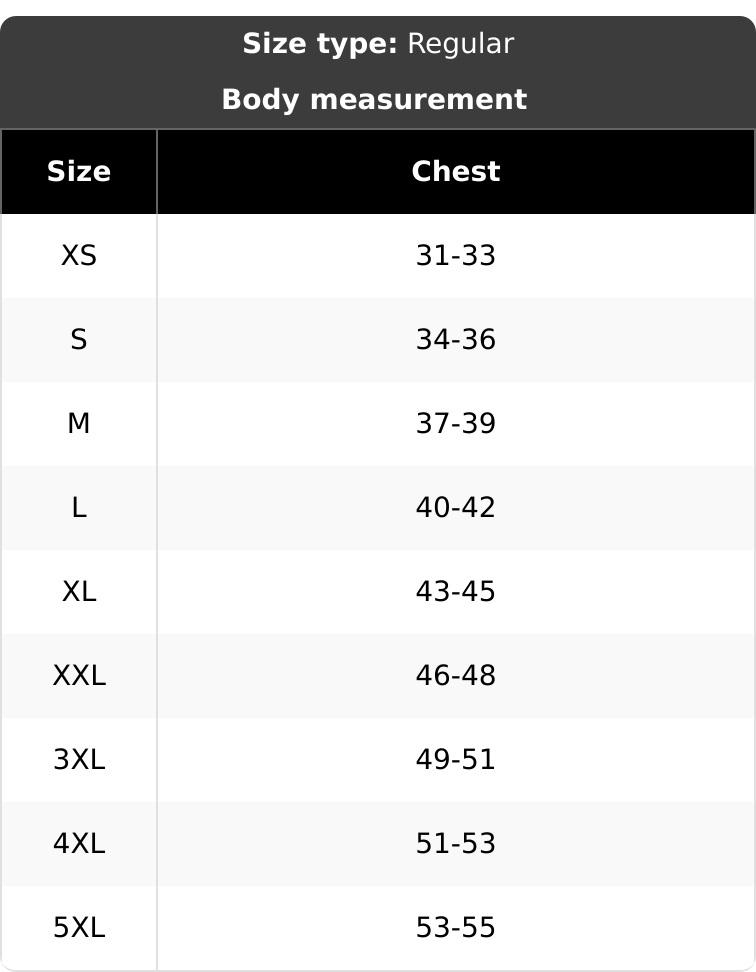Select the XL size cell

[x=79, y=591]
